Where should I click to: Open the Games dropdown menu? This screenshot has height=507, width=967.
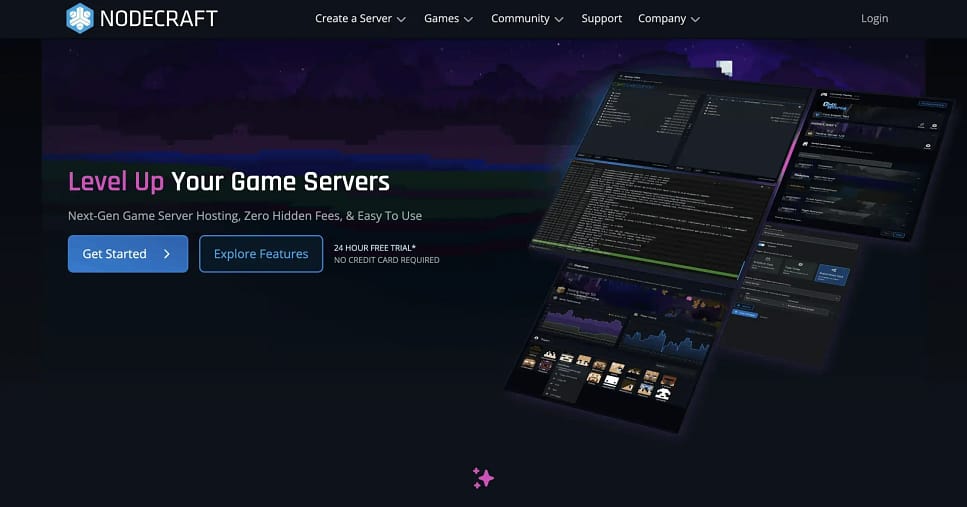(x=448, y=18)
